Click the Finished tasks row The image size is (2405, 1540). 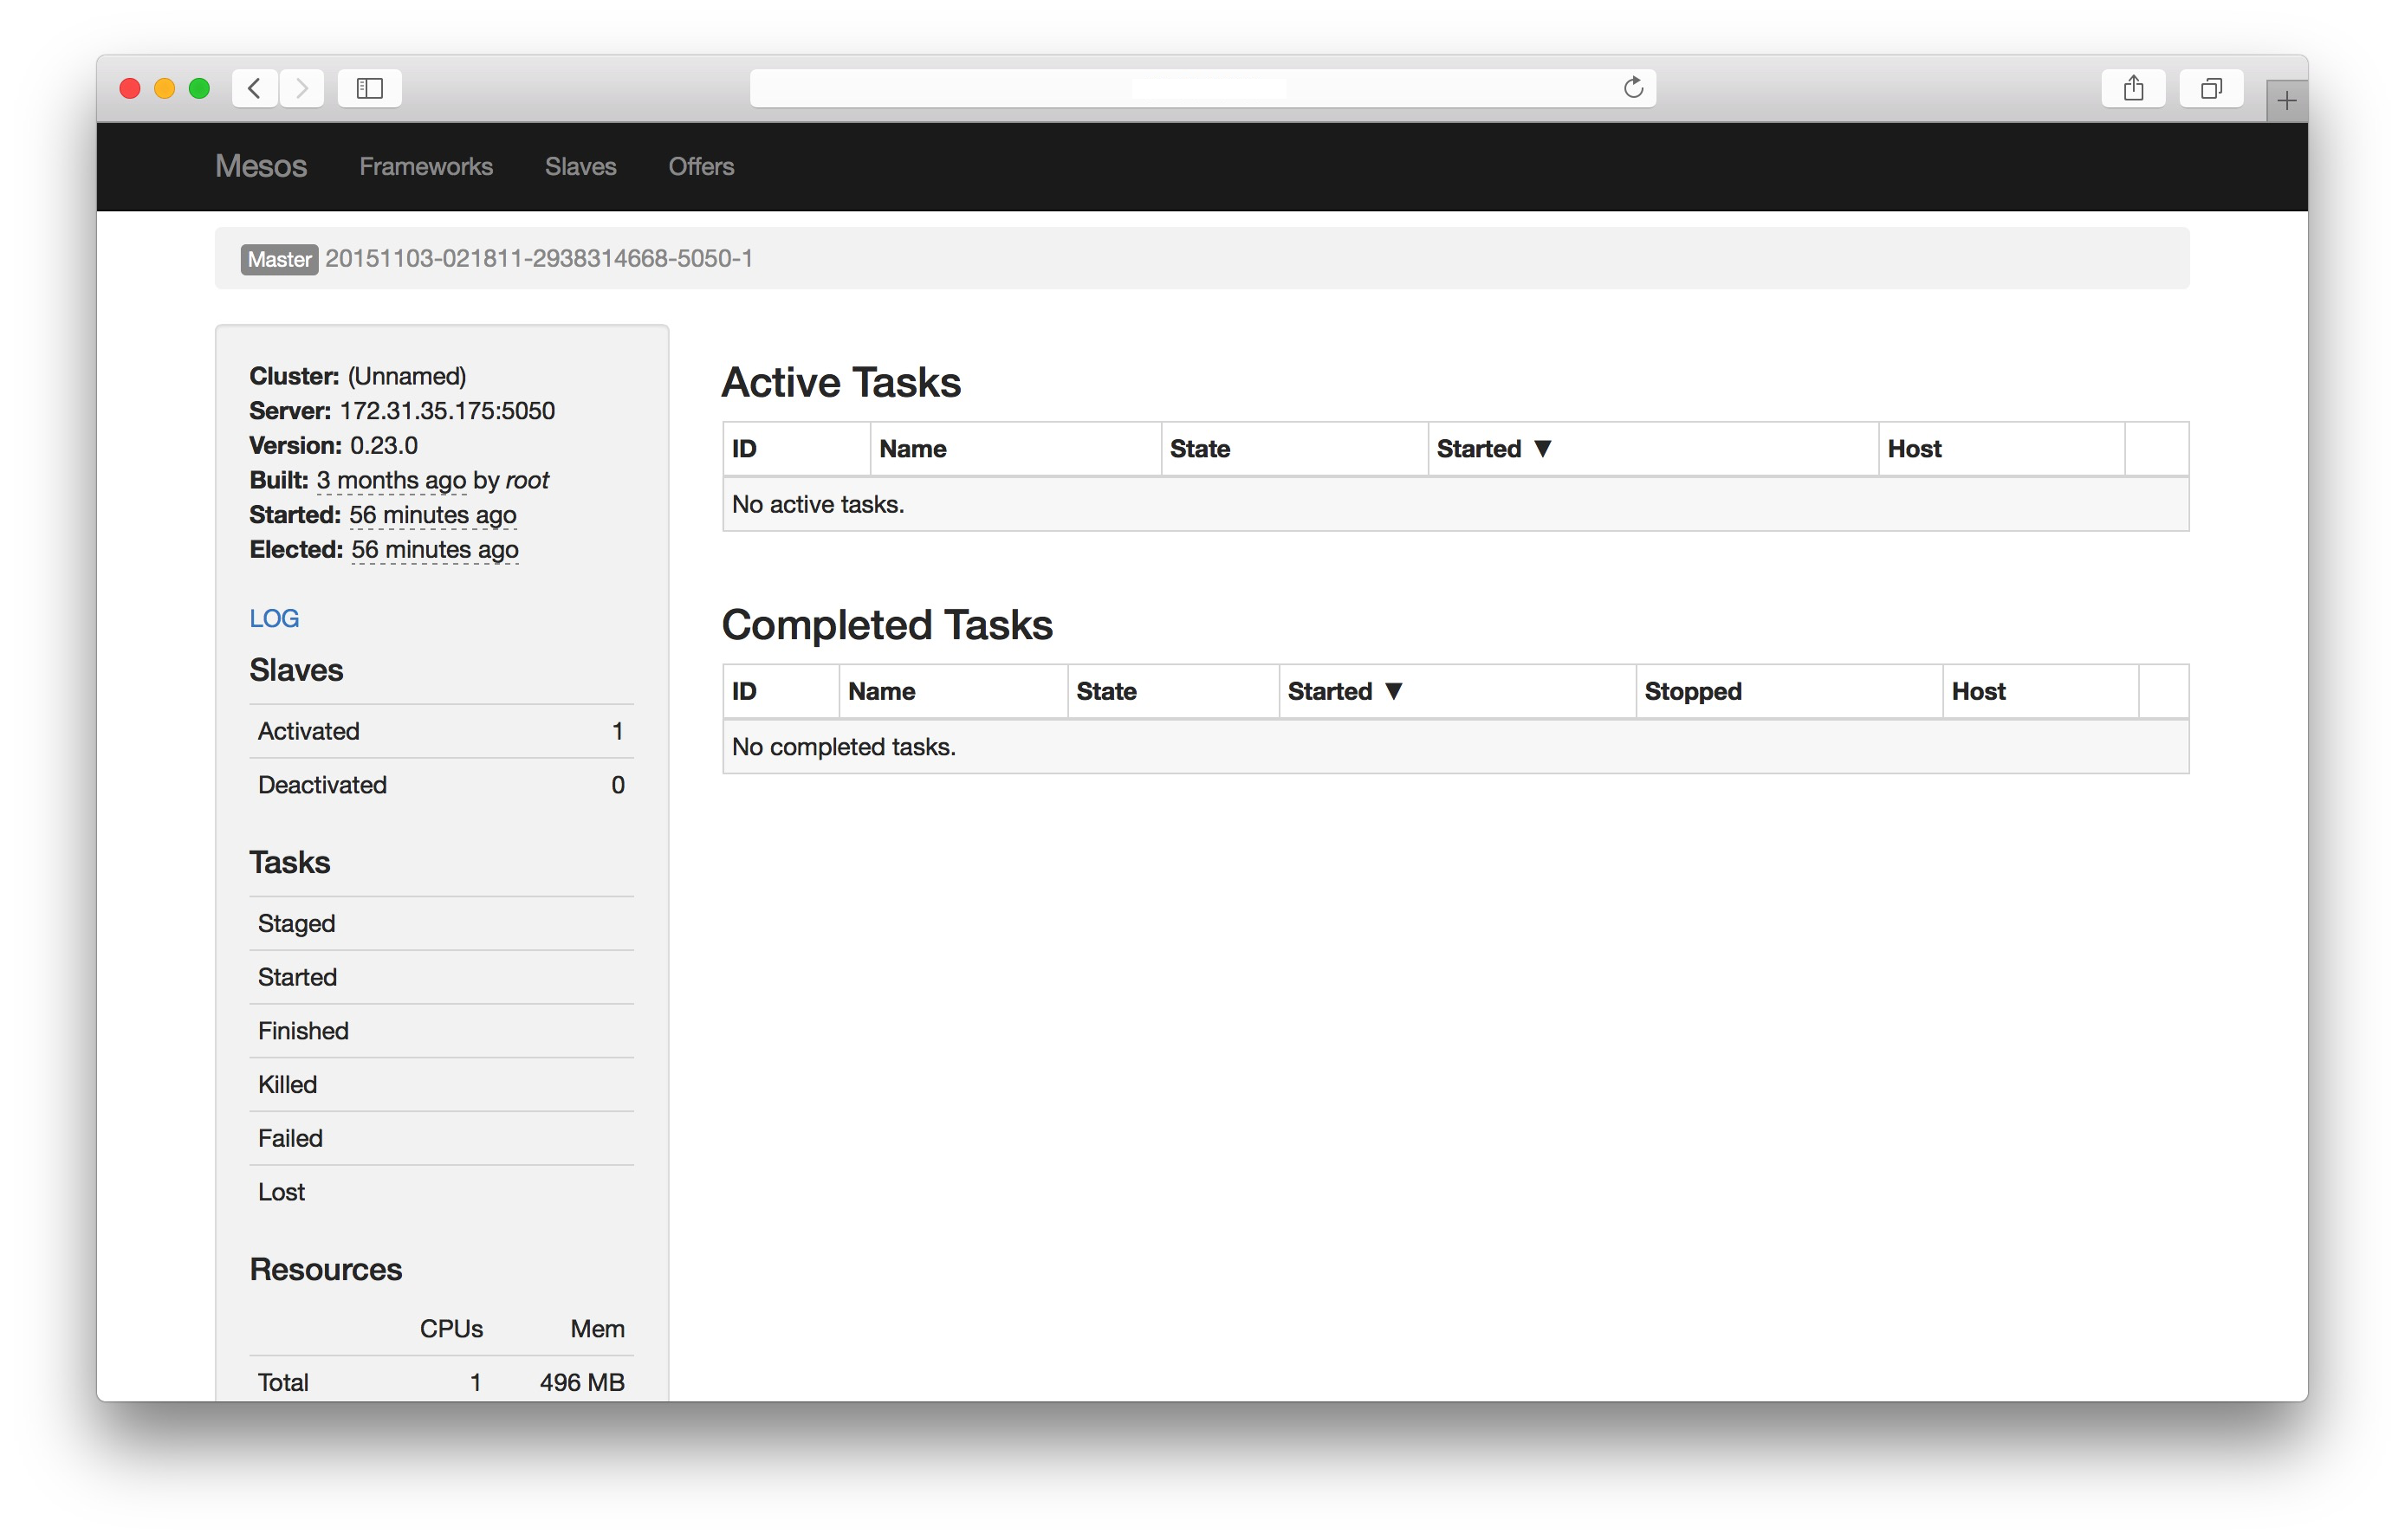pos(441,1031)
